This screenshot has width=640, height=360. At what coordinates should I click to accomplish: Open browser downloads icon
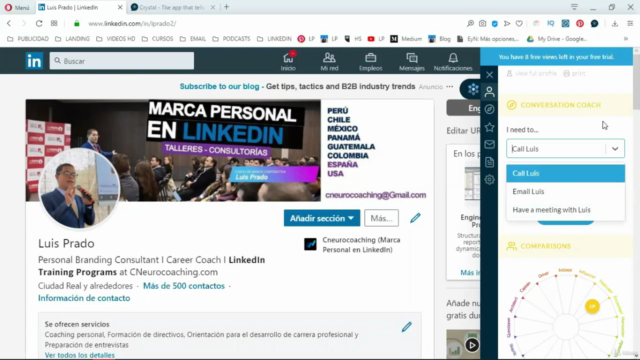(615, 24)
